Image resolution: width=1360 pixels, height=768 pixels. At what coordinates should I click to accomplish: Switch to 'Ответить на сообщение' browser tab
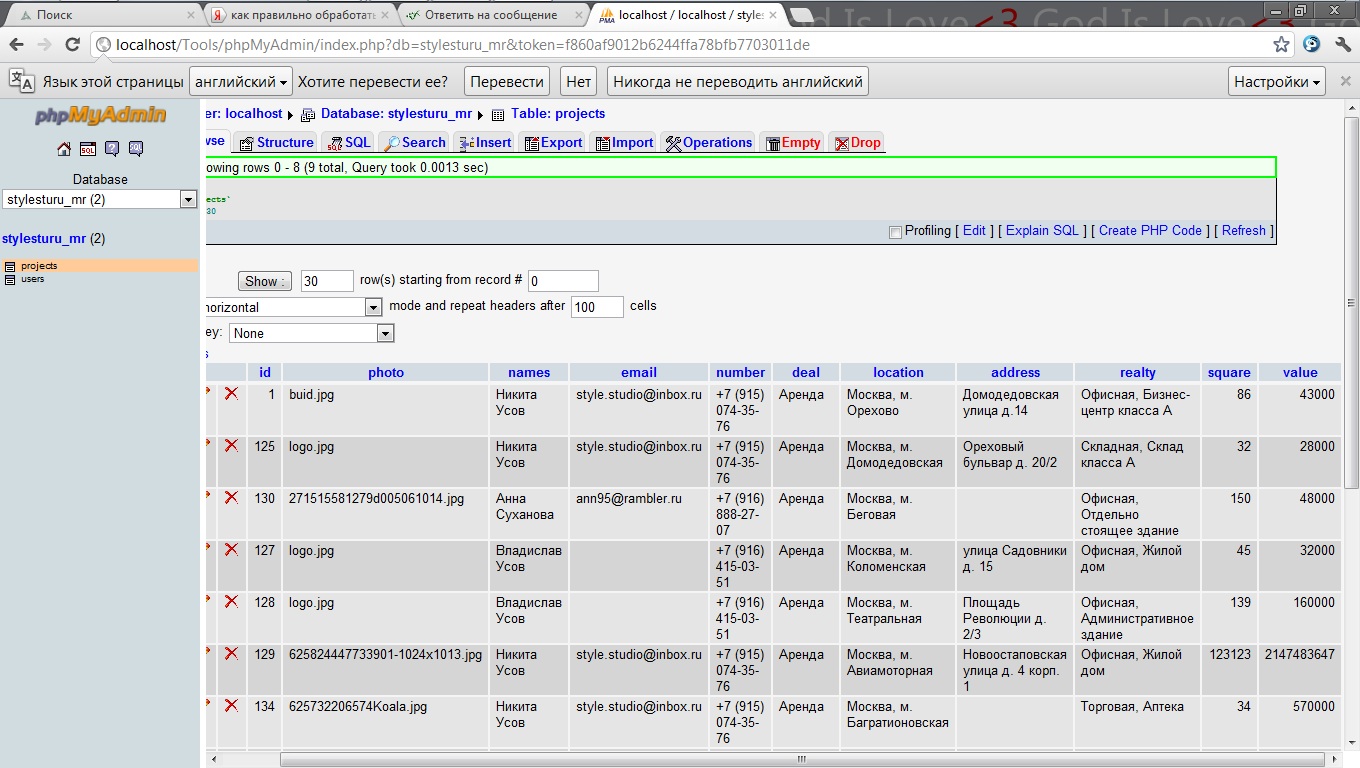point(490,15)
